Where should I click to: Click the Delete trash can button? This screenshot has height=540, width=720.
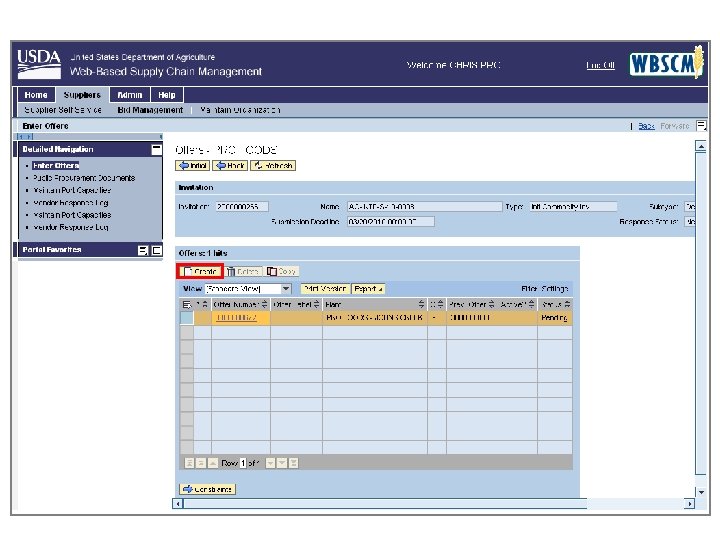coord(243,271)
